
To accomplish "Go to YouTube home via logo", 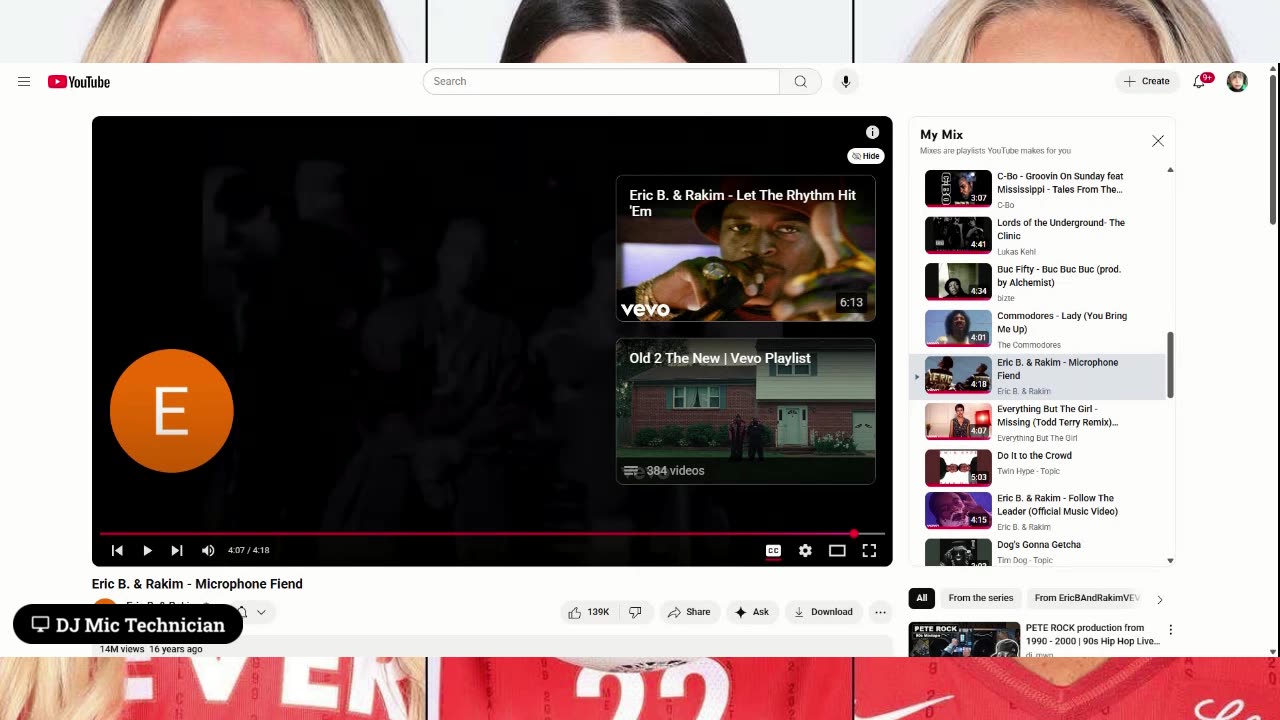I will [79, 82].
